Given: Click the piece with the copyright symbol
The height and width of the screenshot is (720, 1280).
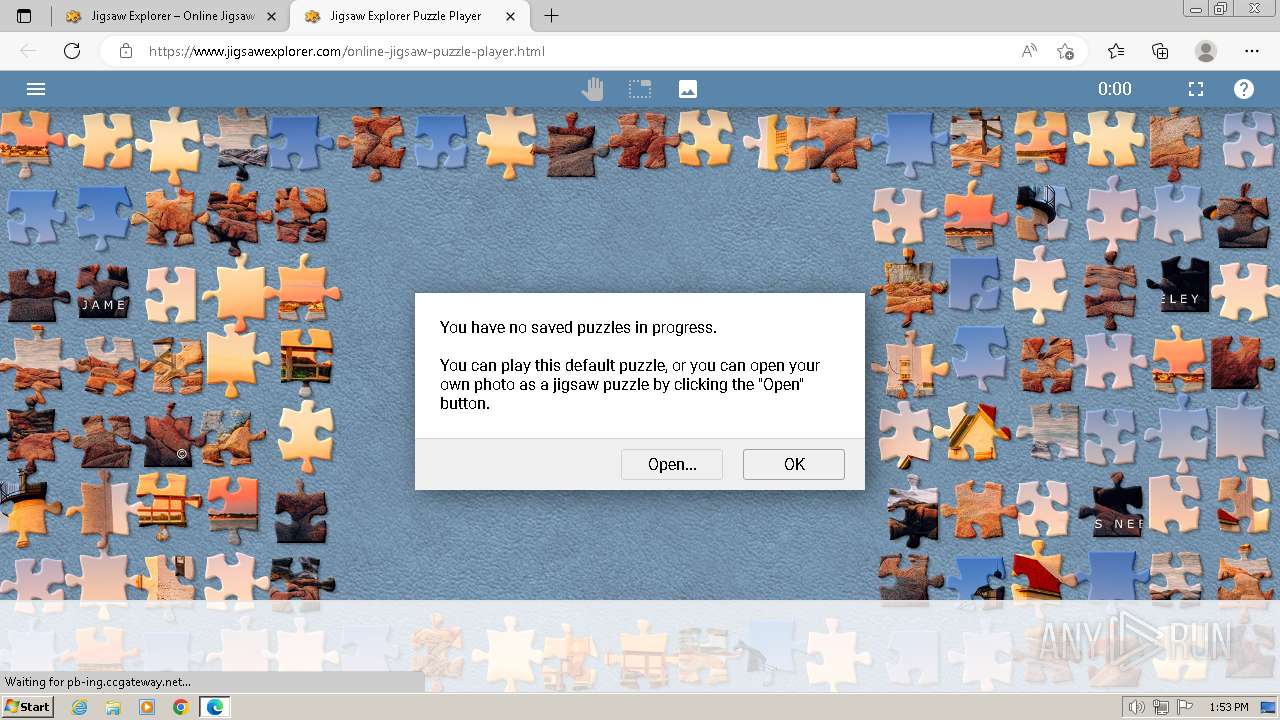Looking at the screenshot, I should pos(172,436).
